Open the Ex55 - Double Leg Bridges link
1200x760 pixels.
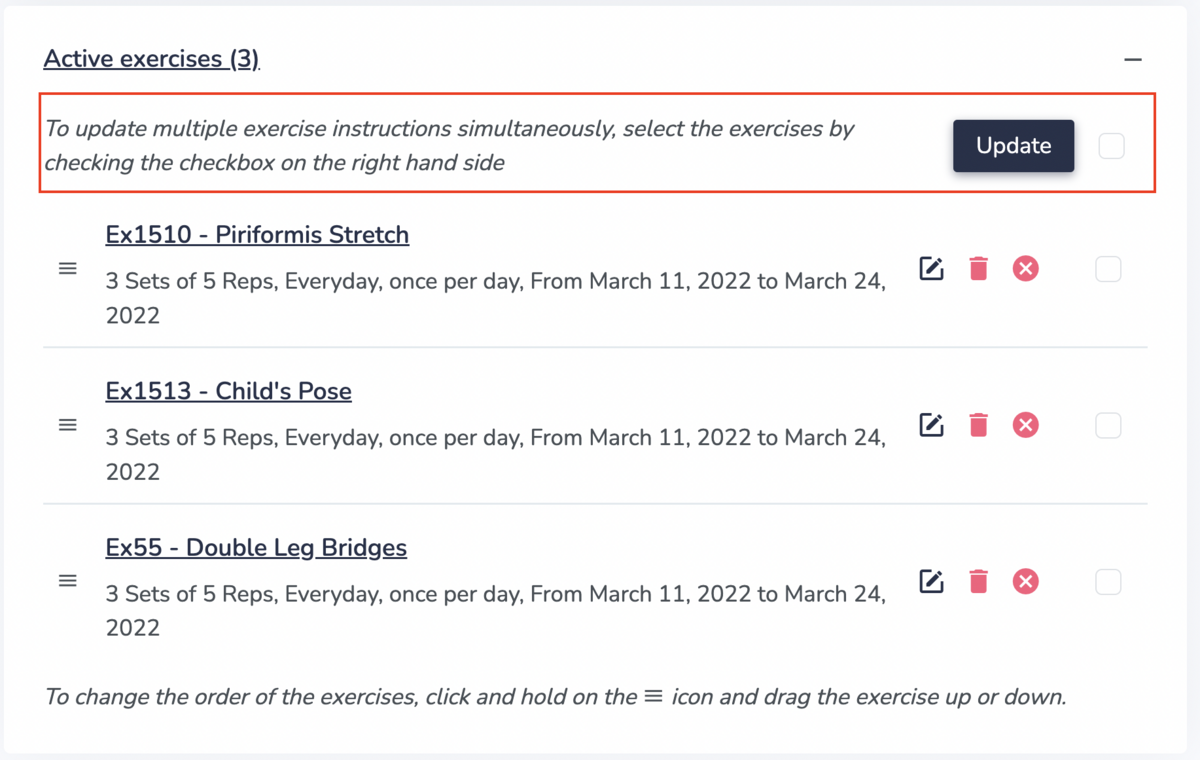pos(256,548)
